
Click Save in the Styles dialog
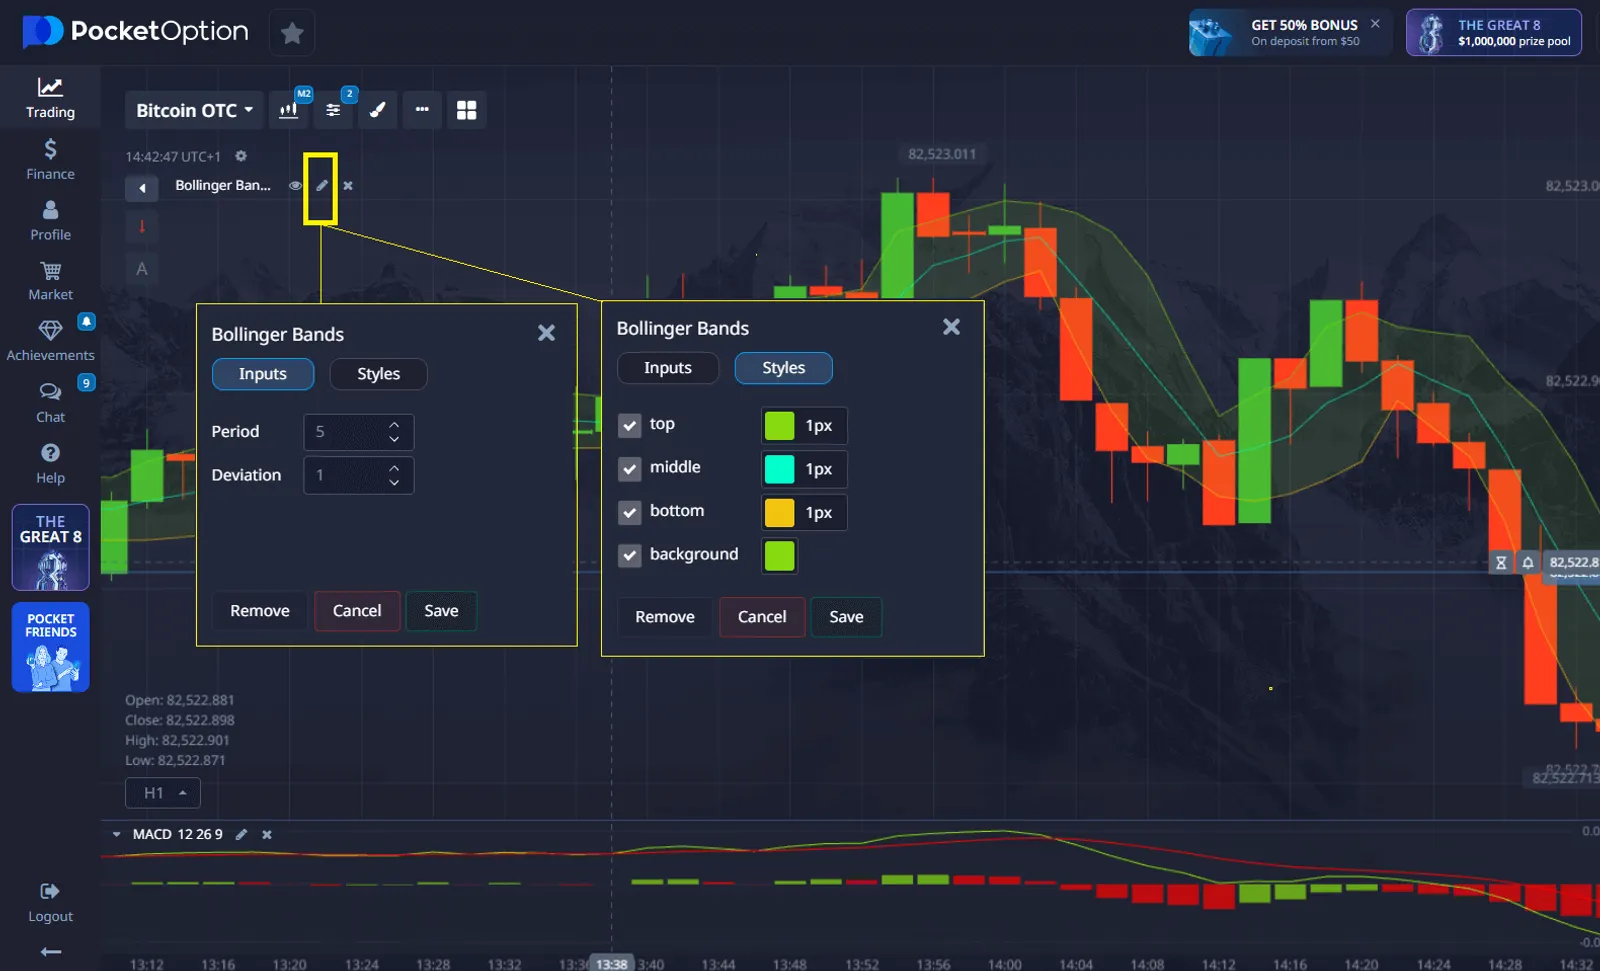tap(845, 617)
